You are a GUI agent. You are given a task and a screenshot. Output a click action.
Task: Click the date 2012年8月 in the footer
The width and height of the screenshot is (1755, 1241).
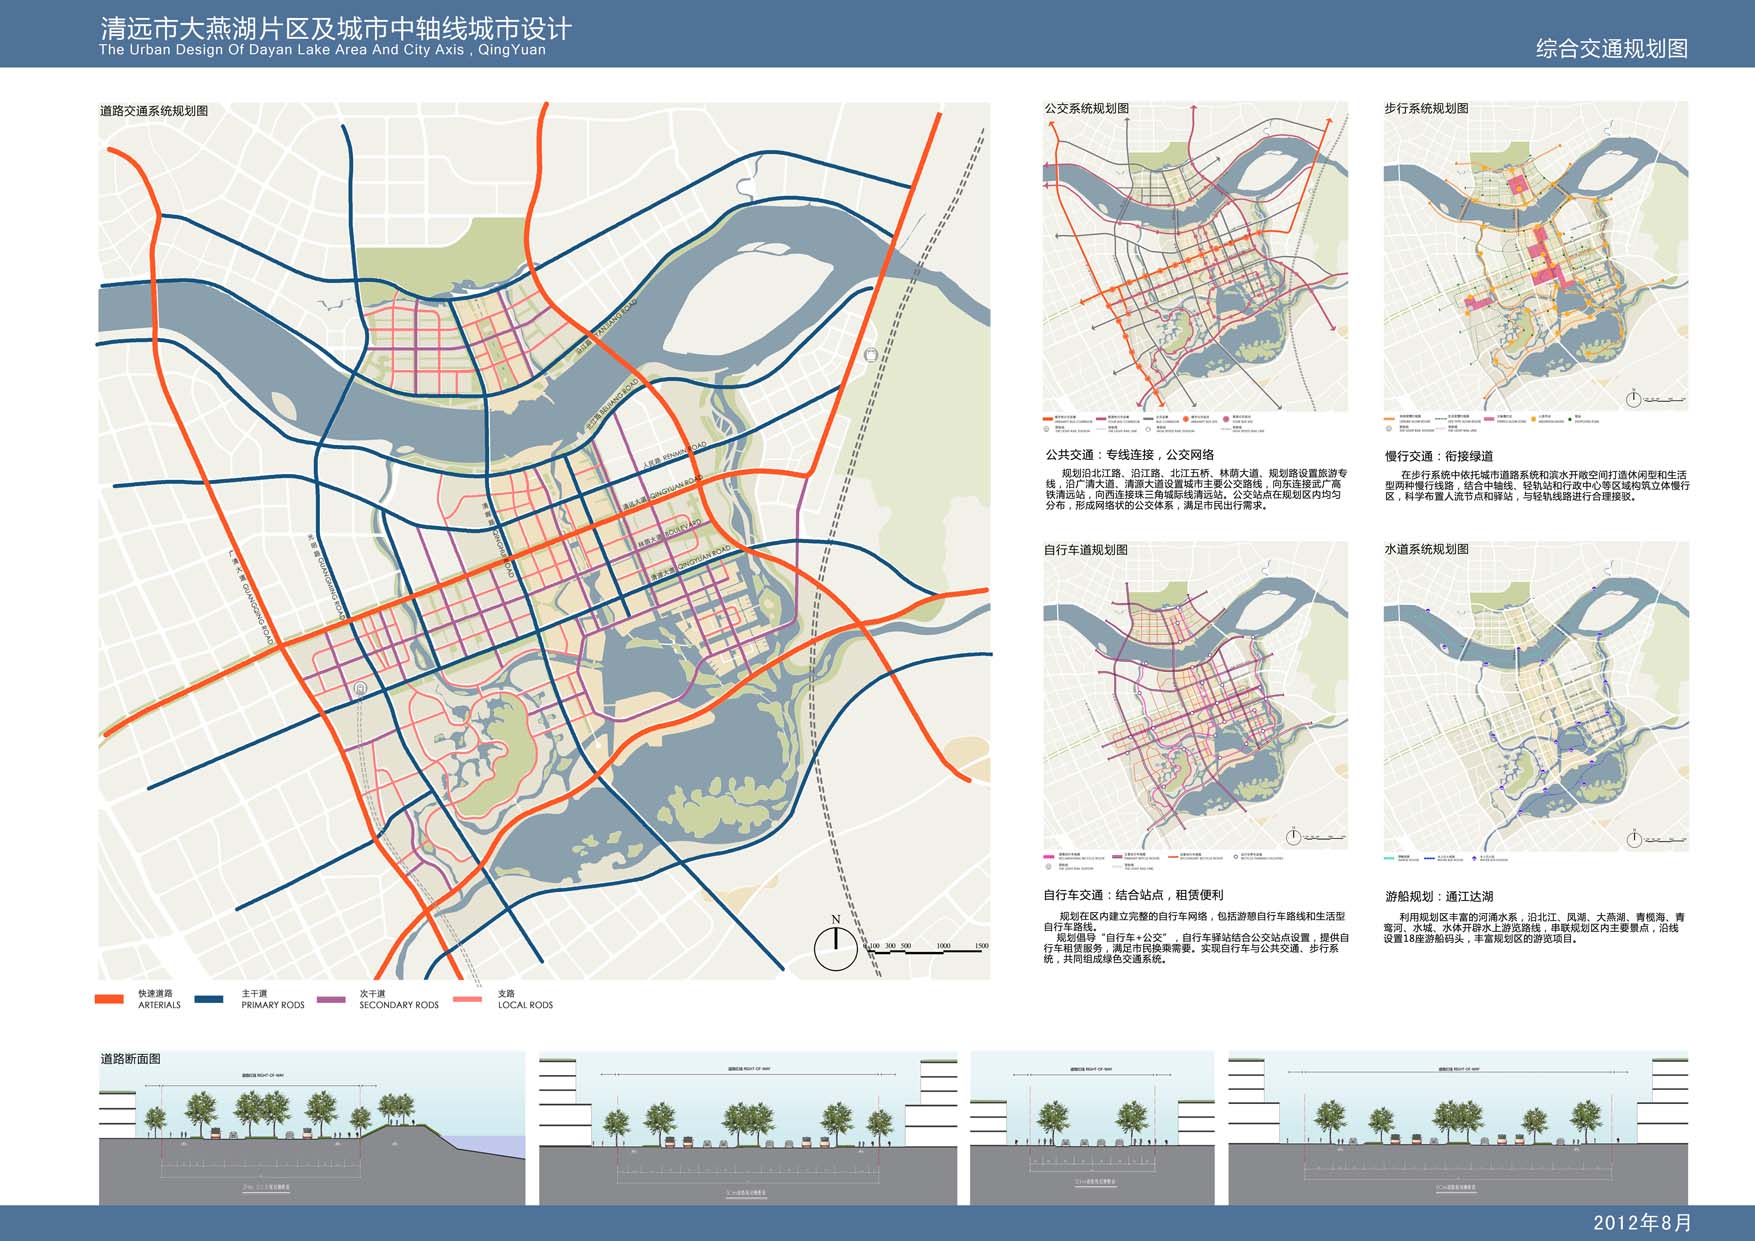(1643, 1222)
